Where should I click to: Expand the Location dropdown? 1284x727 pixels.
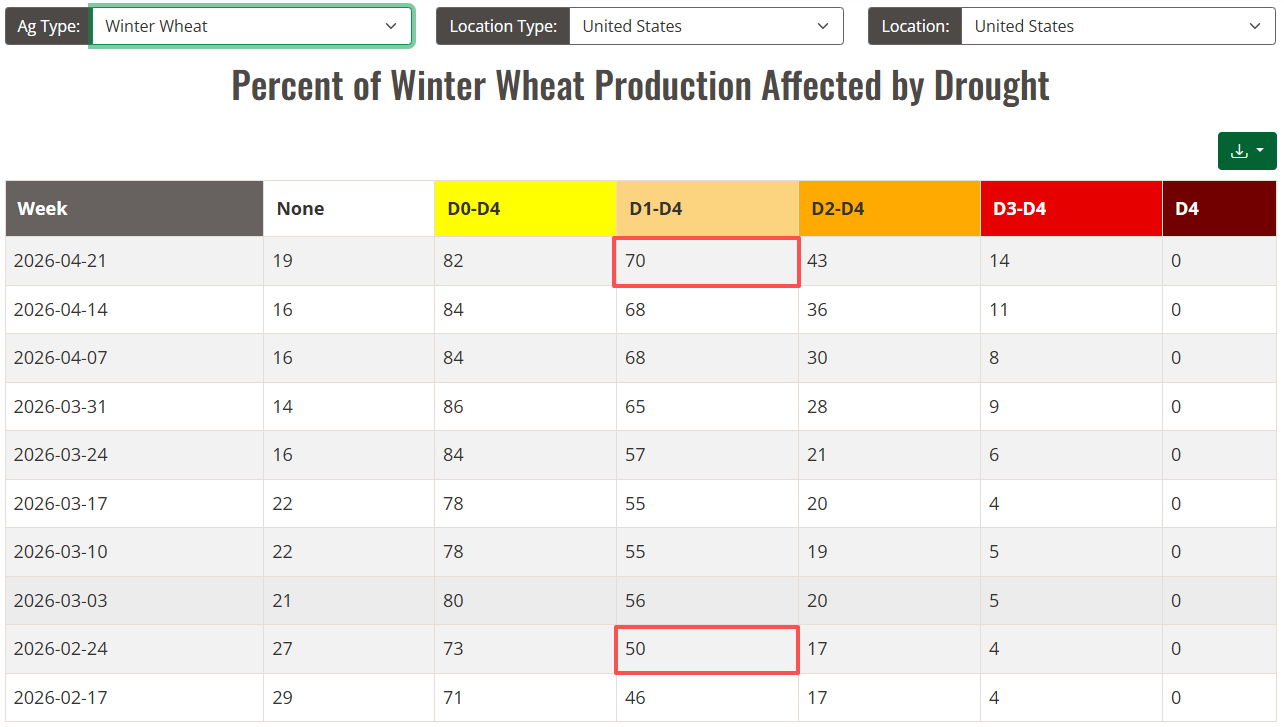(1117, 26)
